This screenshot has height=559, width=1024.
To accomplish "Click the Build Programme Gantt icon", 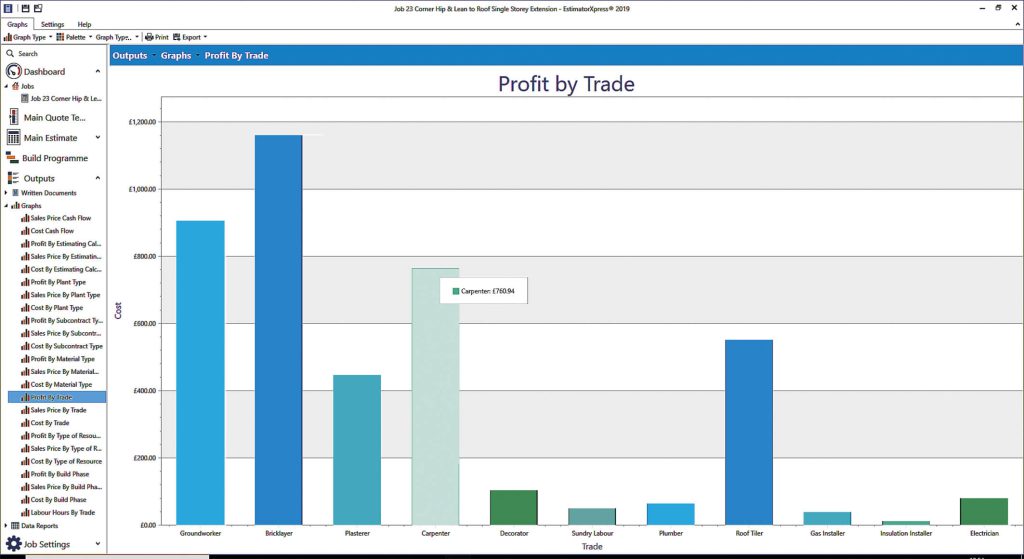I will coord(12,158).
